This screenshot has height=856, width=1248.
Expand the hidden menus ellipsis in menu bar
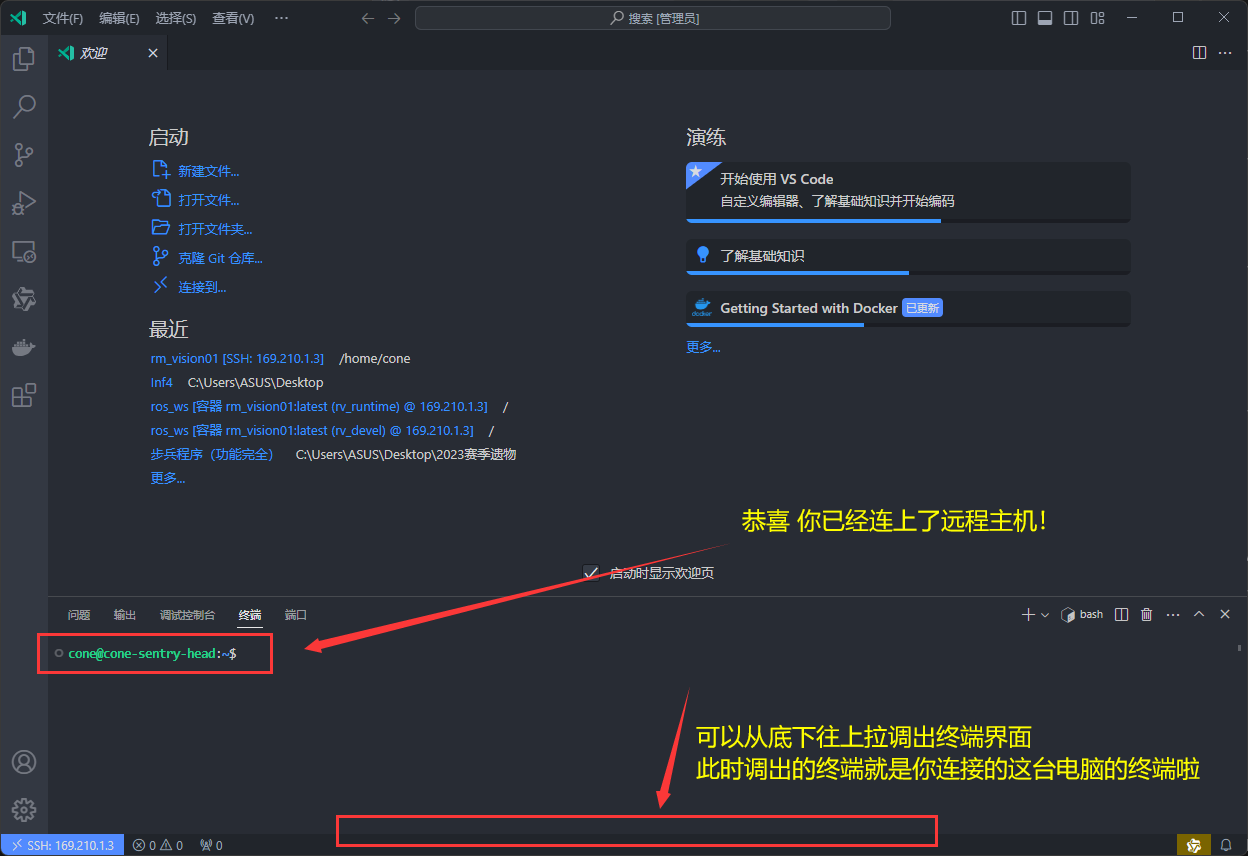pyautogui.click(x=281, y=18)
